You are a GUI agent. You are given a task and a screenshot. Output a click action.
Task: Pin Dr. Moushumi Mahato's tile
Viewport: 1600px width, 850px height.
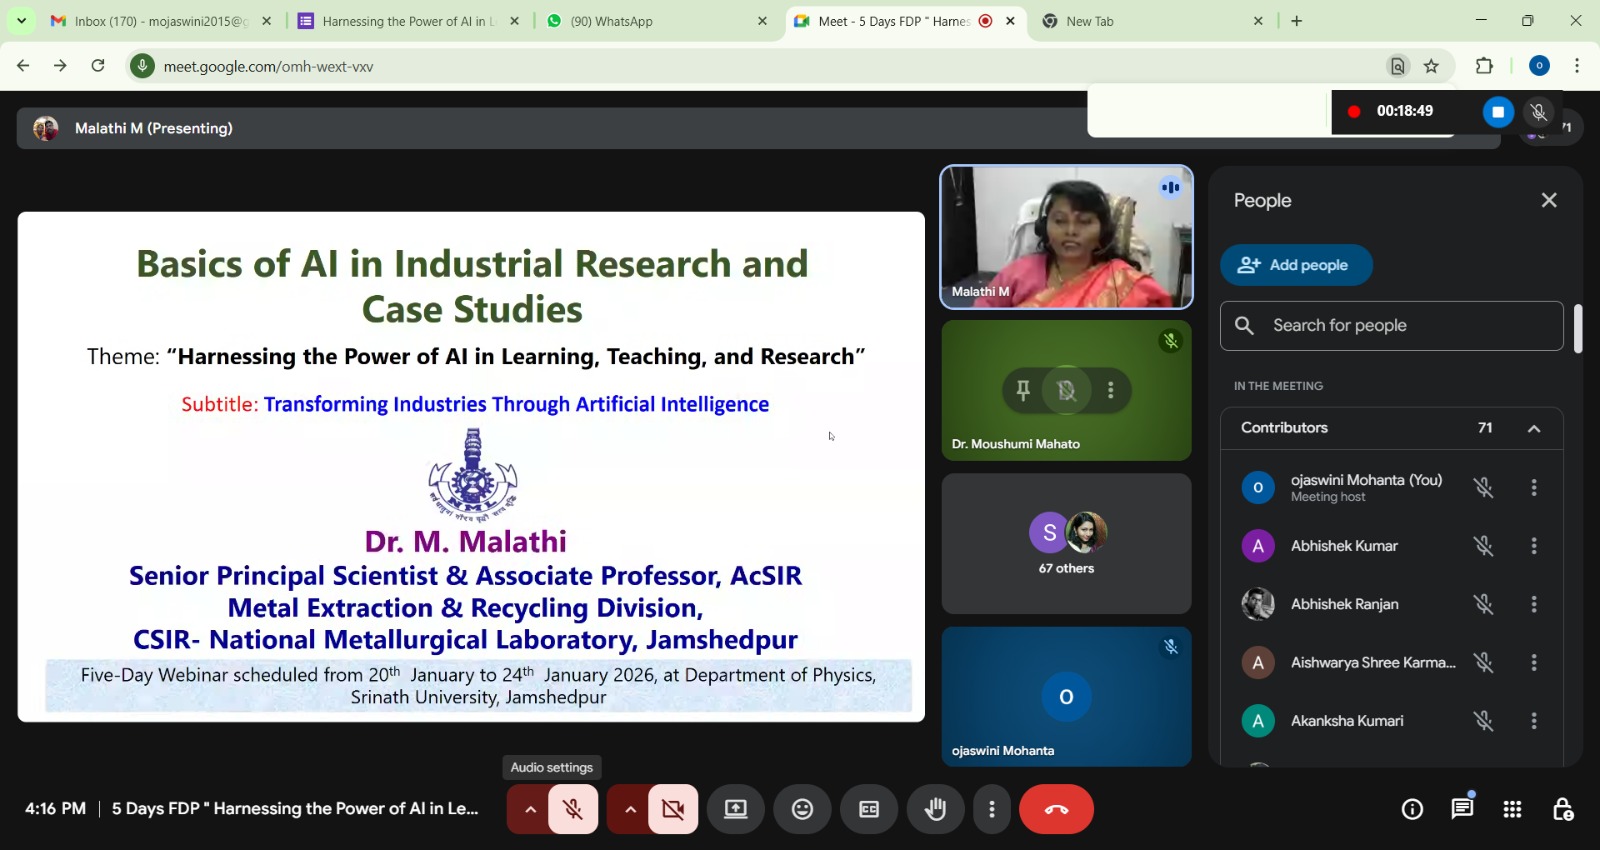tap(1023, 390)
